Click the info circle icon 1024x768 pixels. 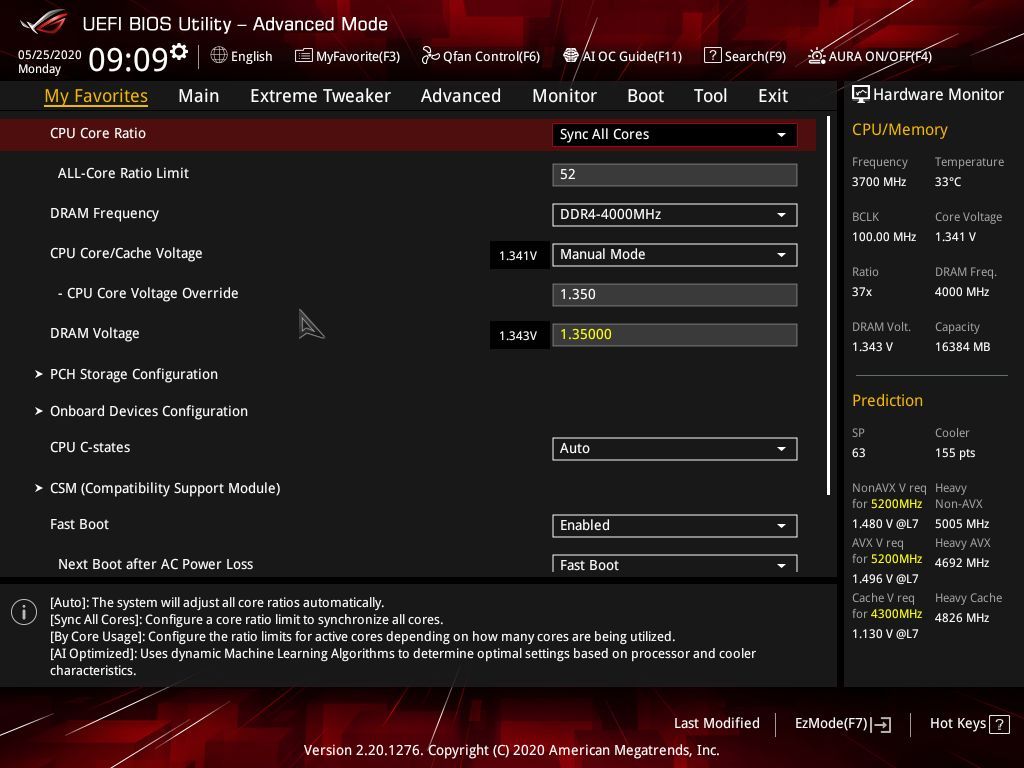tap(24, 613)
